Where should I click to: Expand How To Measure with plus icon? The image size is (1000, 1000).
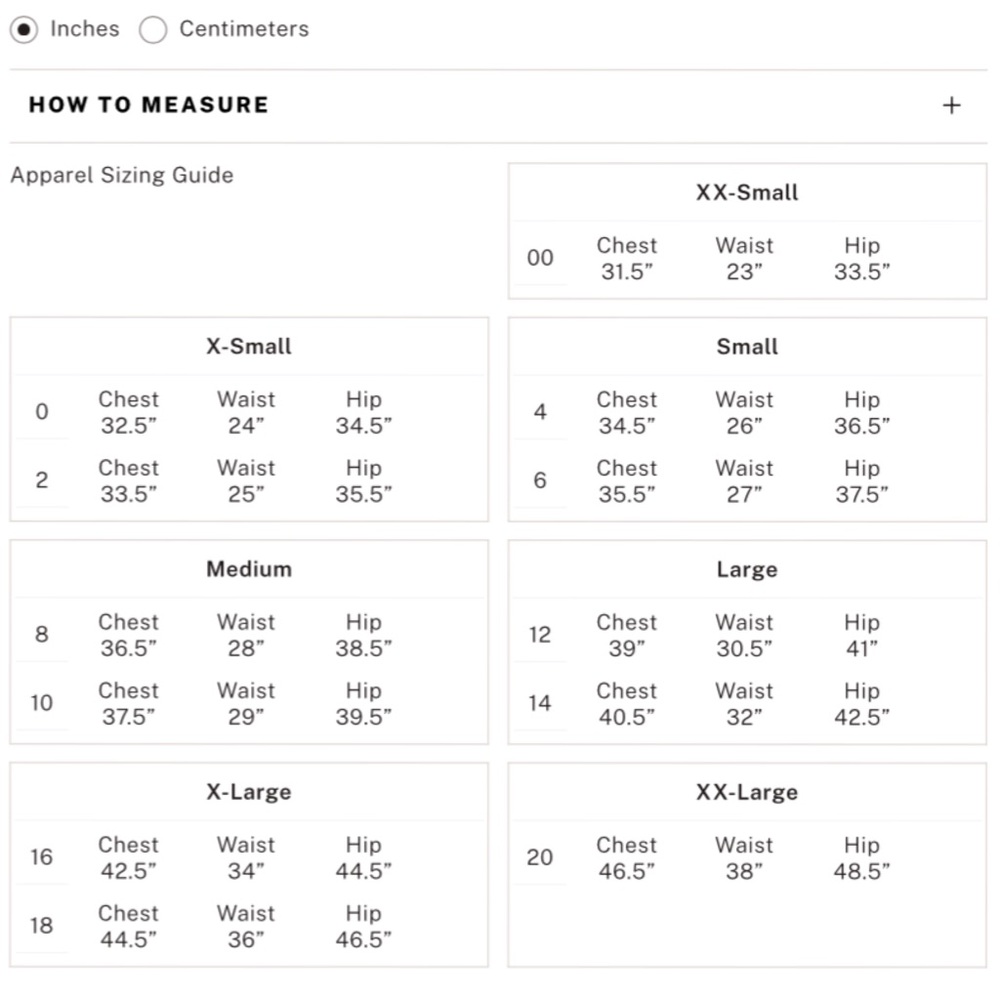click(x=952, y=105)
